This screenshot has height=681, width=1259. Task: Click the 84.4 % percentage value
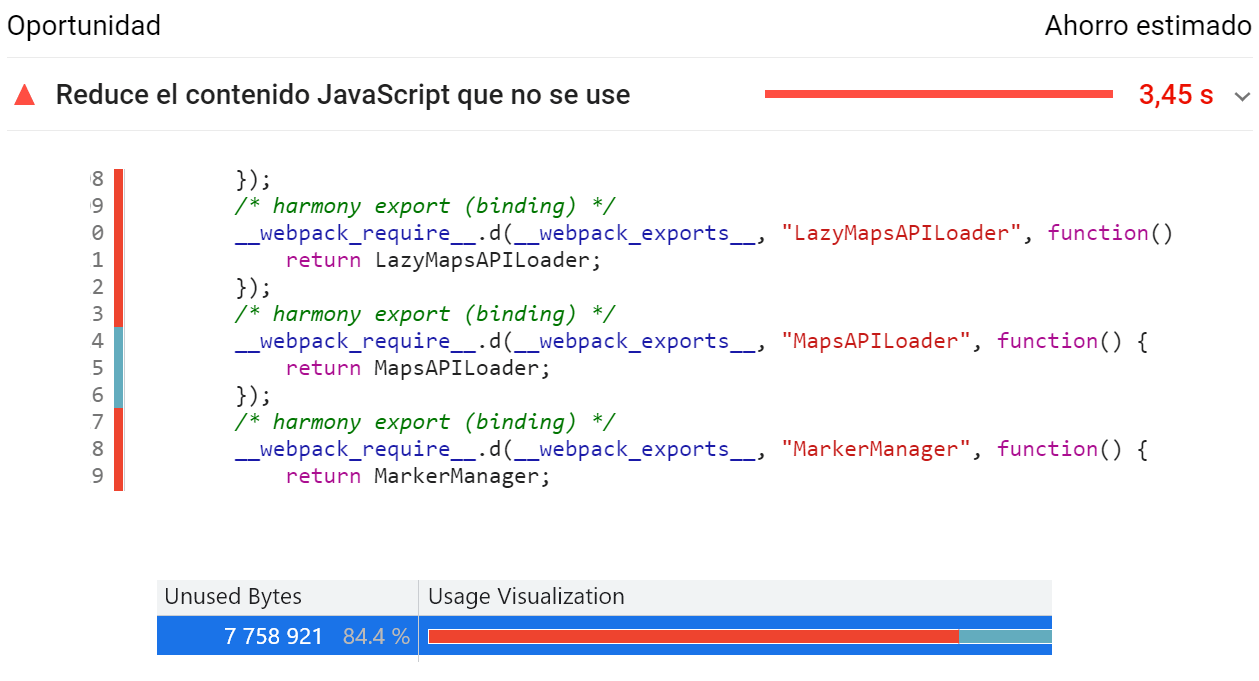pyautogui.click(x=376, y=636)
